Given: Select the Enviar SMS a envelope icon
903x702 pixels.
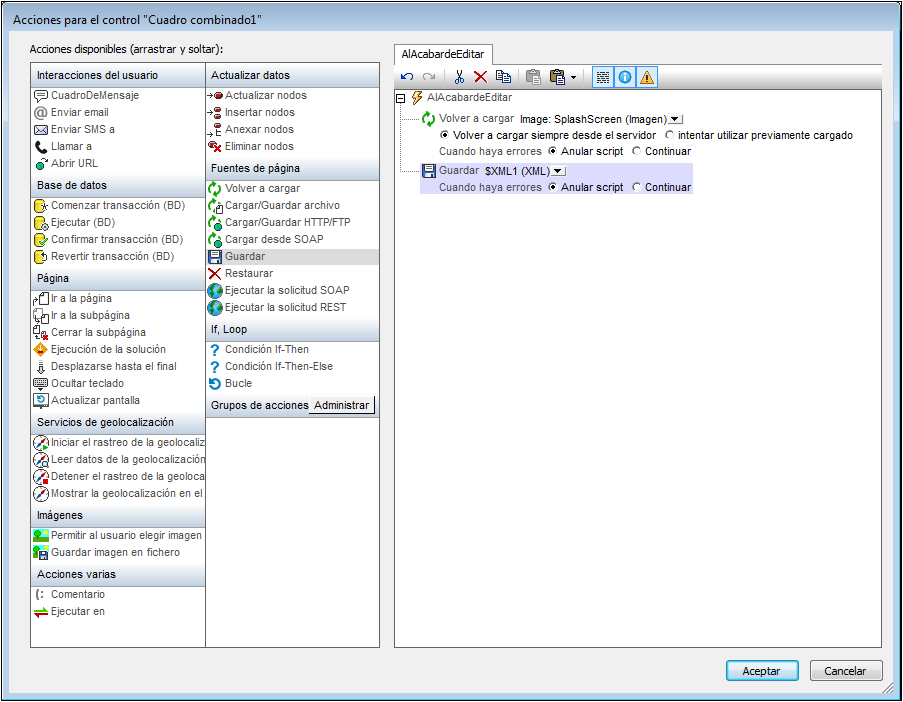Looking at the screenshot, I should pos(41,130).
